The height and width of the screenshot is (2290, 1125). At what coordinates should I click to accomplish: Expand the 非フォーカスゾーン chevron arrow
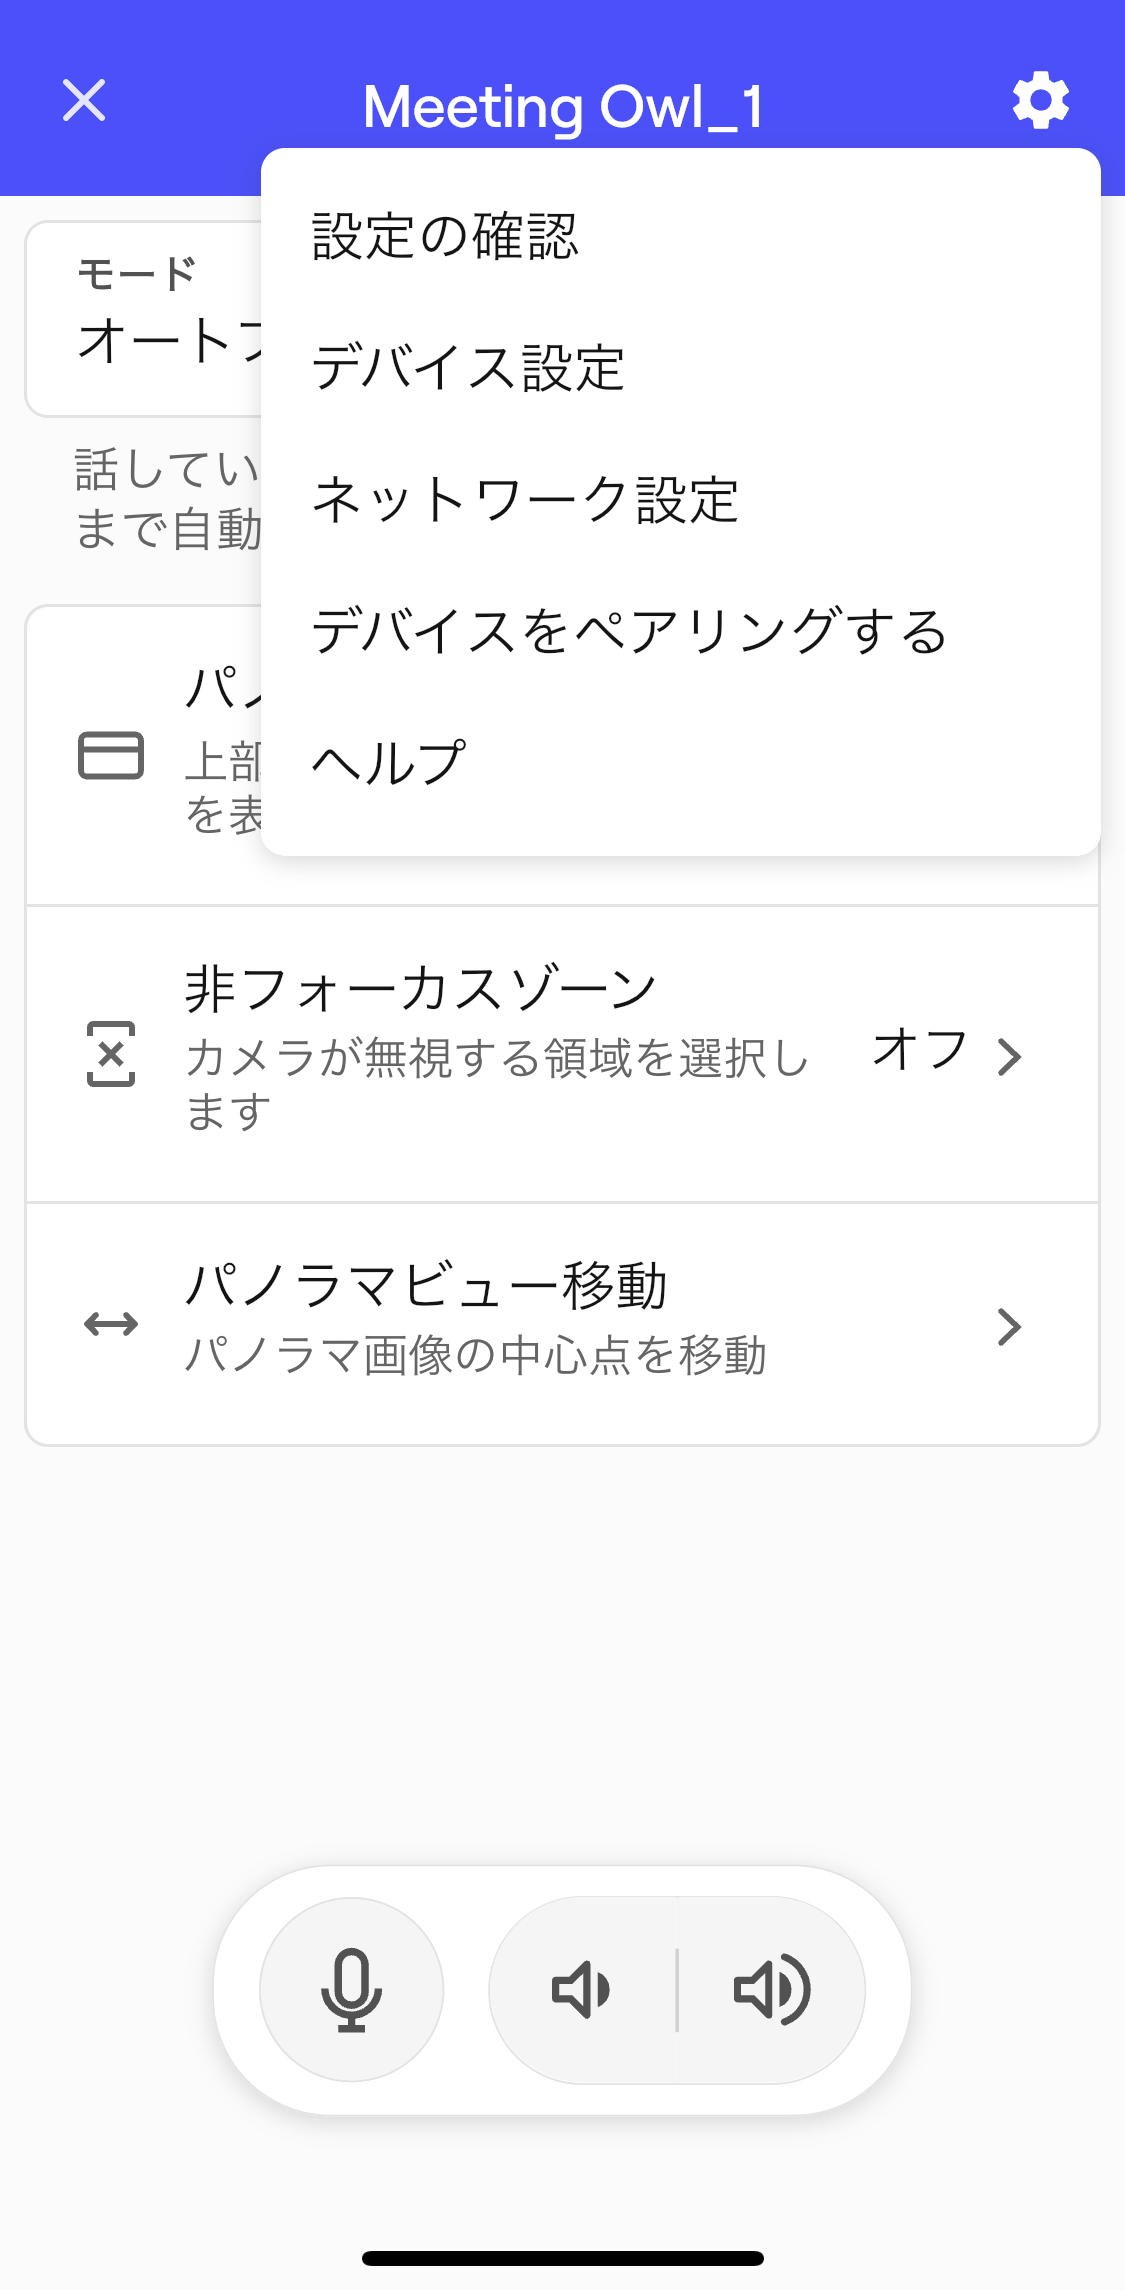click(x=1010, y=1056)
